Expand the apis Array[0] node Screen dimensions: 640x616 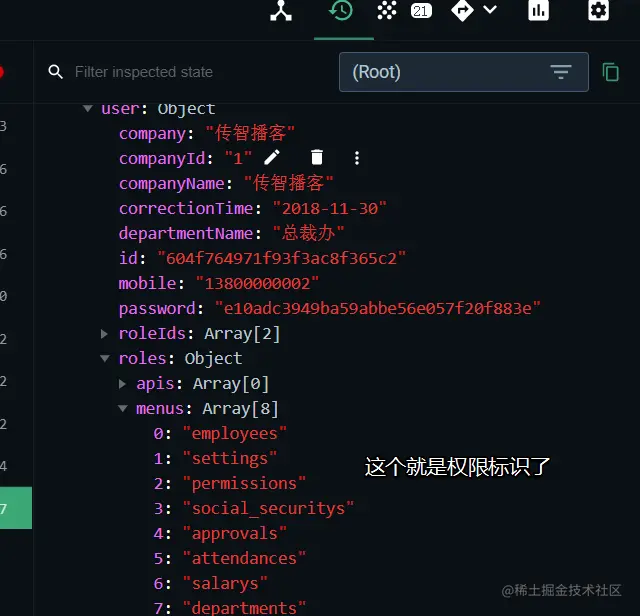122,384
